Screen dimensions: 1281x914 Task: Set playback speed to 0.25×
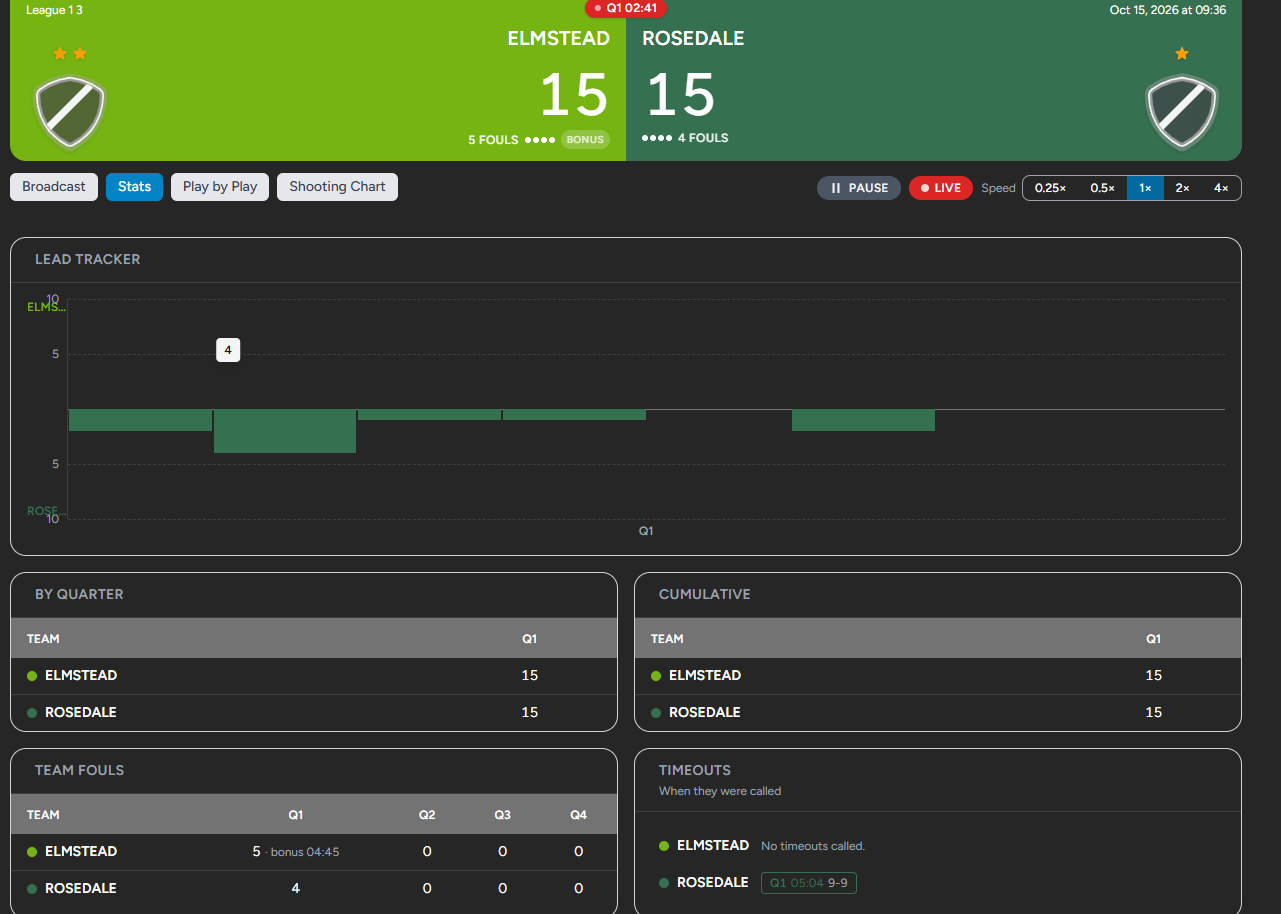1050,188
